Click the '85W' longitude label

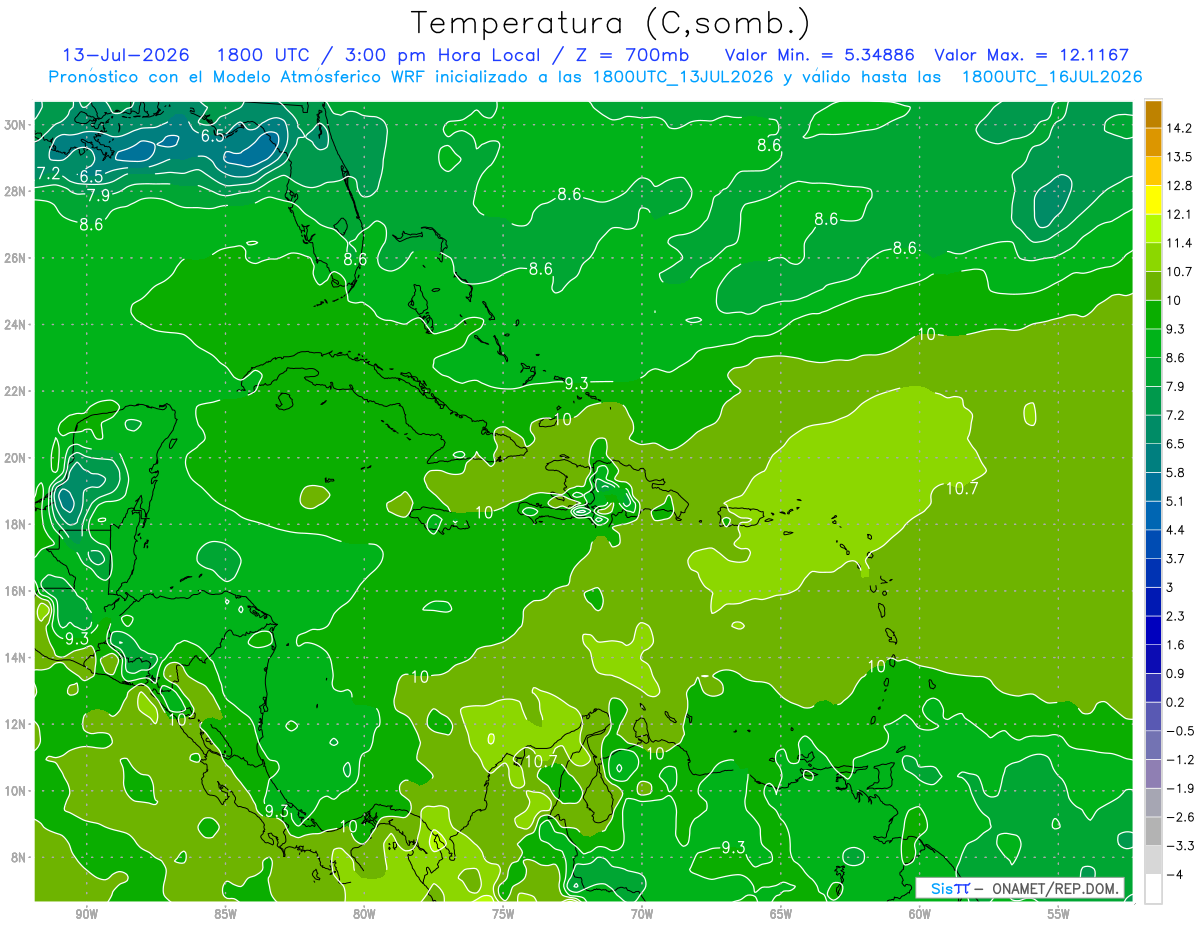[x=225, y=913]
